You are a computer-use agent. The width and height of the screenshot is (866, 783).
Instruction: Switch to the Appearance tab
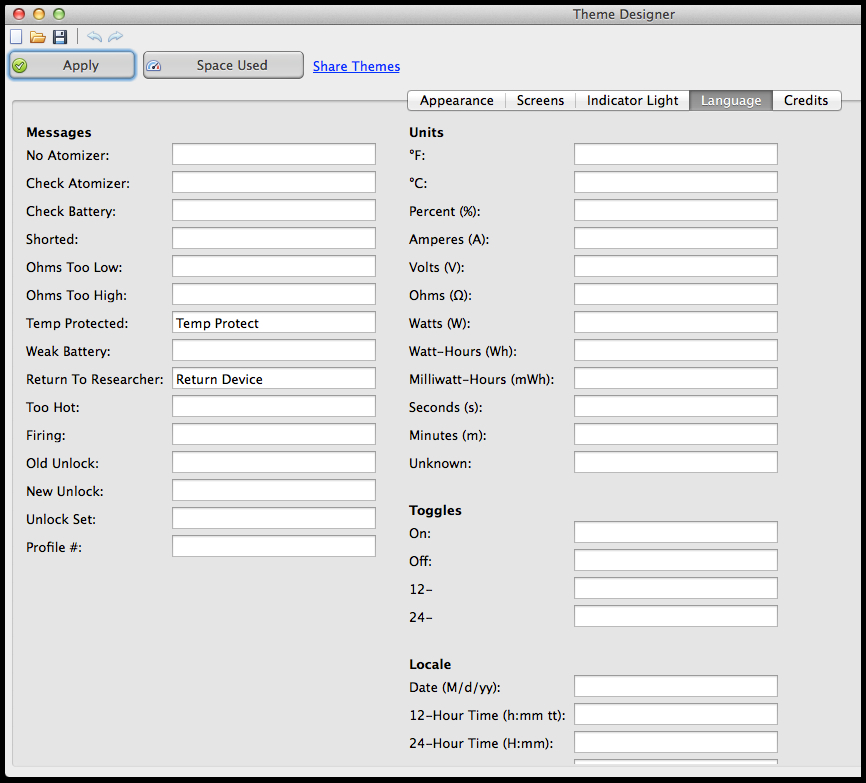tap(456, 100)
